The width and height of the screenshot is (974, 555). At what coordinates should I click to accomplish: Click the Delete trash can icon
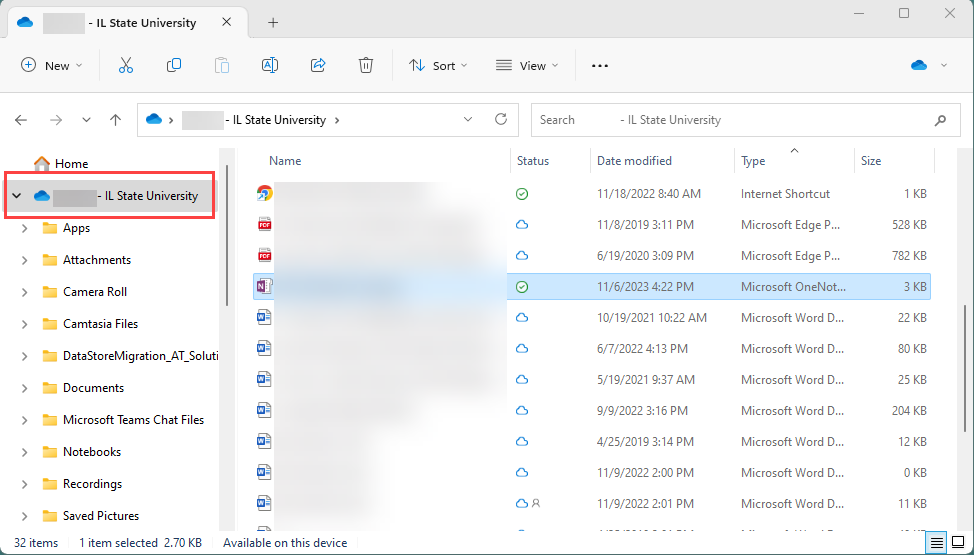(366, 65)
